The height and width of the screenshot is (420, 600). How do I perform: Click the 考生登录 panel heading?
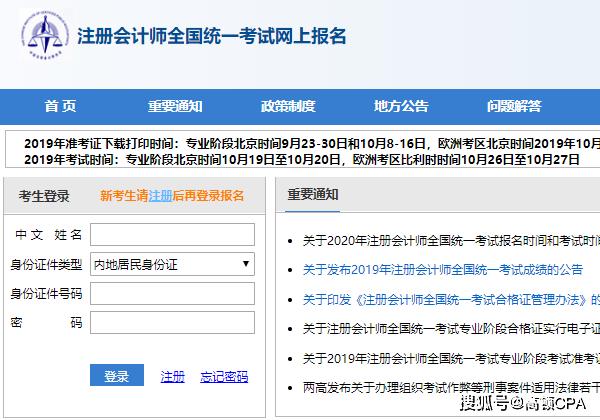tap(44, 196)
